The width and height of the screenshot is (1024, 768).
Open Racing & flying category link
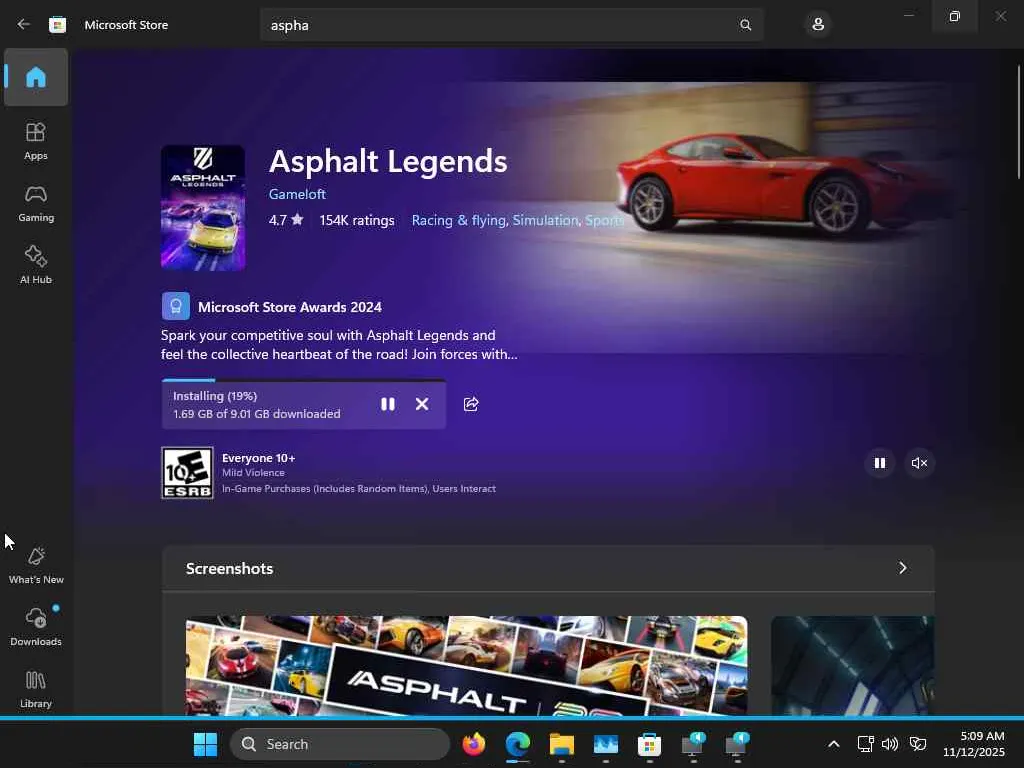pyautogui.click(x=458, y=220)
